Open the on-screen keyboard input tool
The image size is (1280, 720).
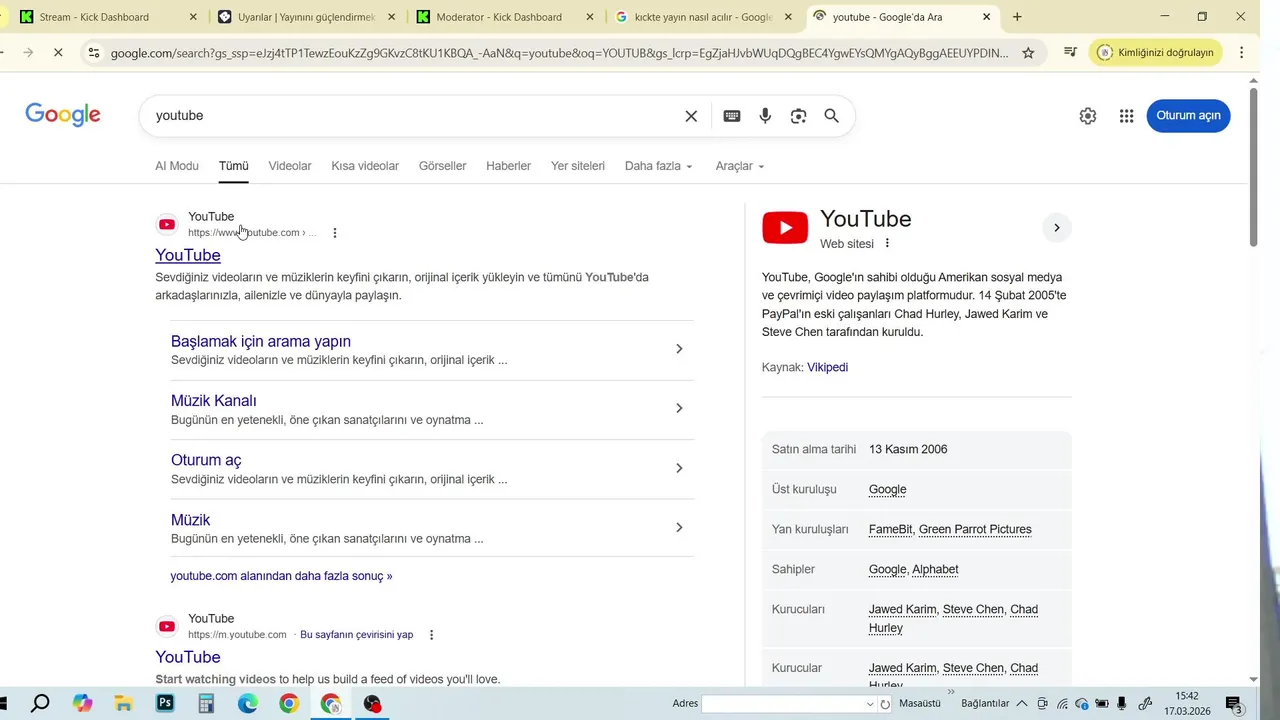[x=732, y=116]
